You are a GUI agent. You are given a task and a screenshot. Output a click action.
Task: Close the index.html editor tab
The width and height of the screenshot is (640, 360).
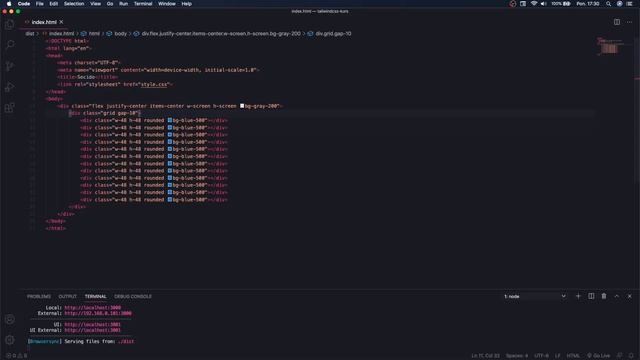[61, 22]
